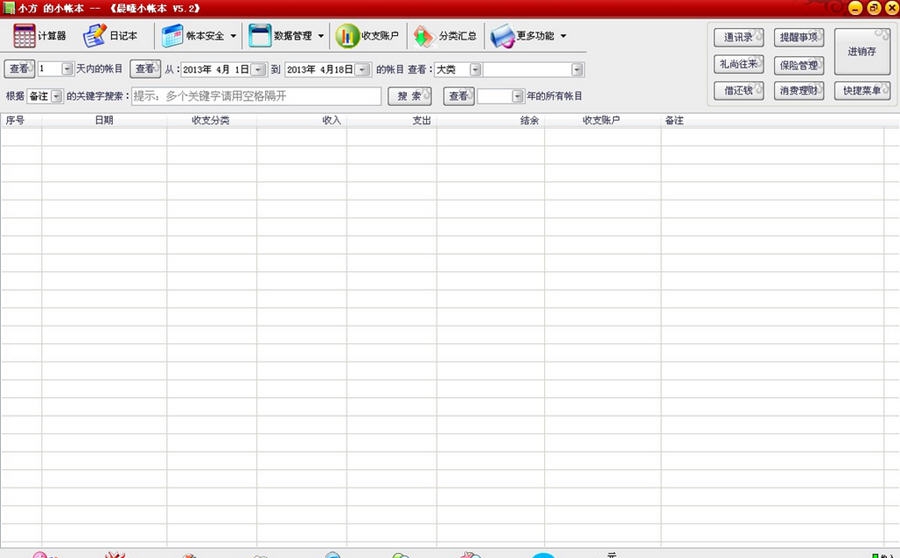Open 提醒事项 reminders
900x558 pixels.
coord(798,37)
